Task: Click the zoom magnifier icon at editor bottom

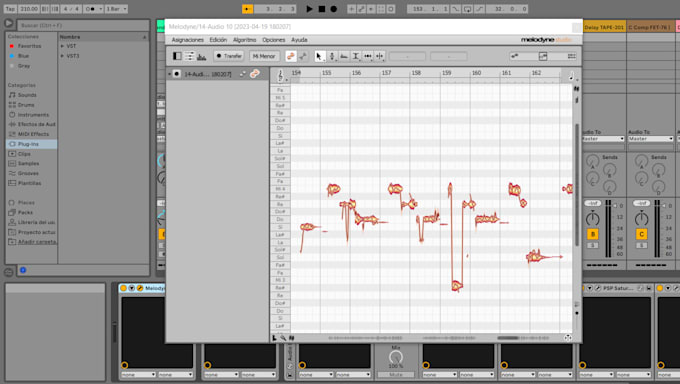Action: 283,338
